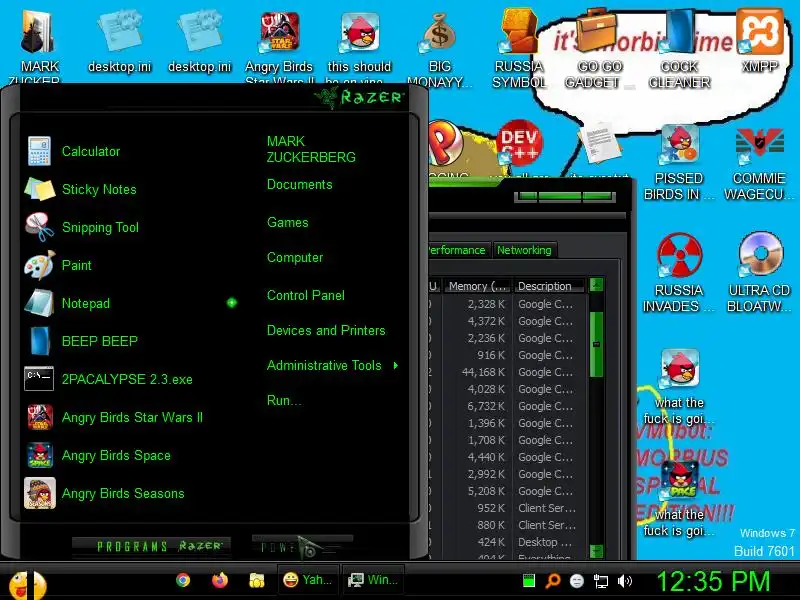Click the orange magnifier tray icon
The image size is (800, 600).
pyautogui.click(x=553, y=581)
